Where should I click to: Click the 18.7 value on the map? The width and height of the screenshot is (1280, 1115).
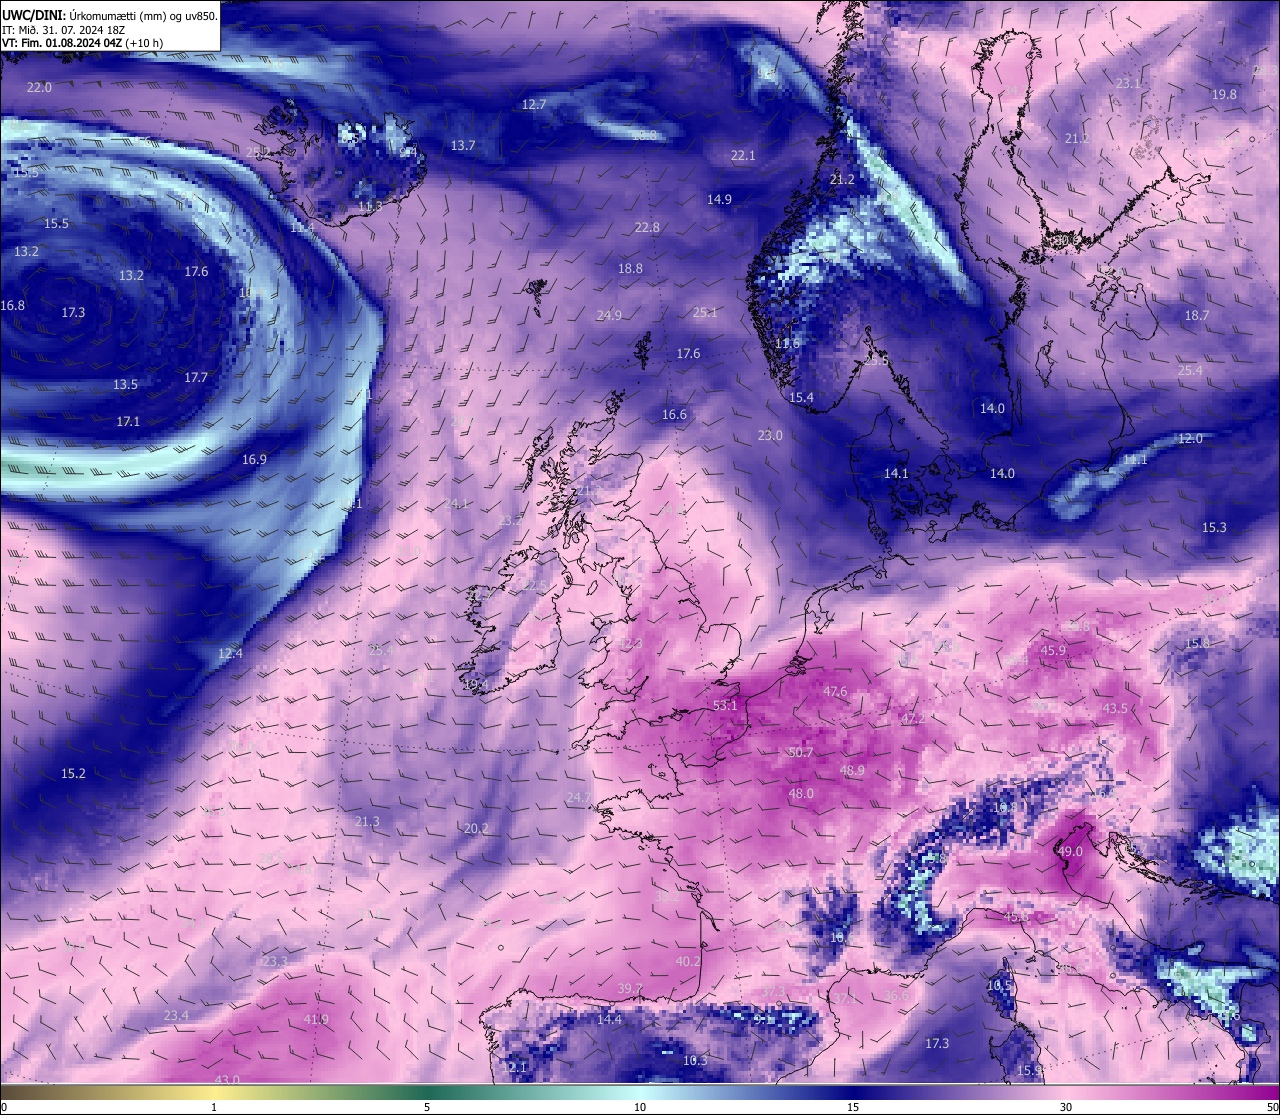click(1197, 316)
